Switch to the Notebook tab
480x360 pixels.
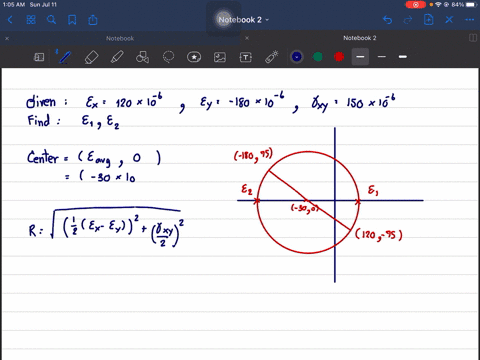(120, 38)
